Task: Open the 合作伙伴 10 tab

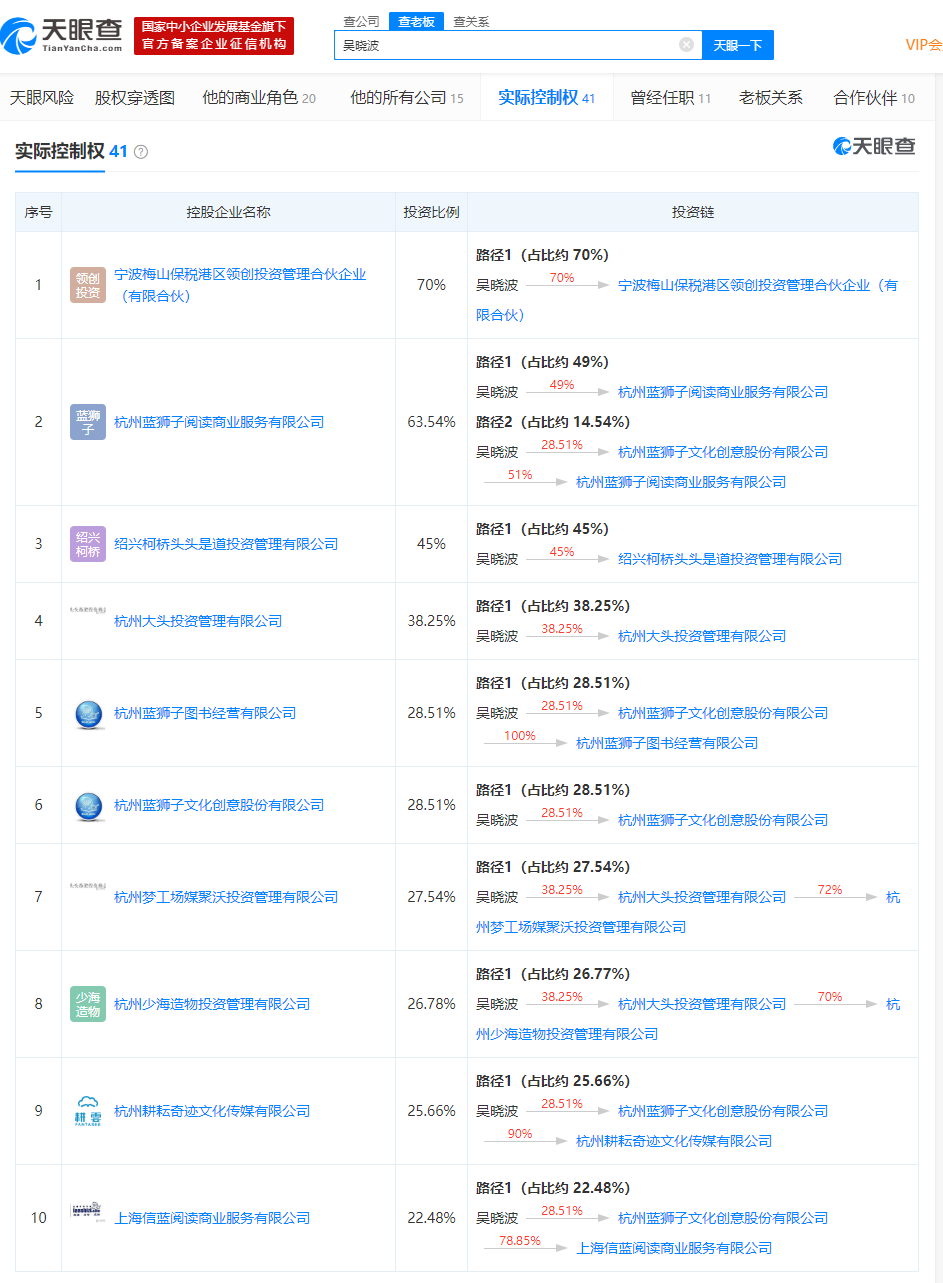Action: tap(874, 97)
